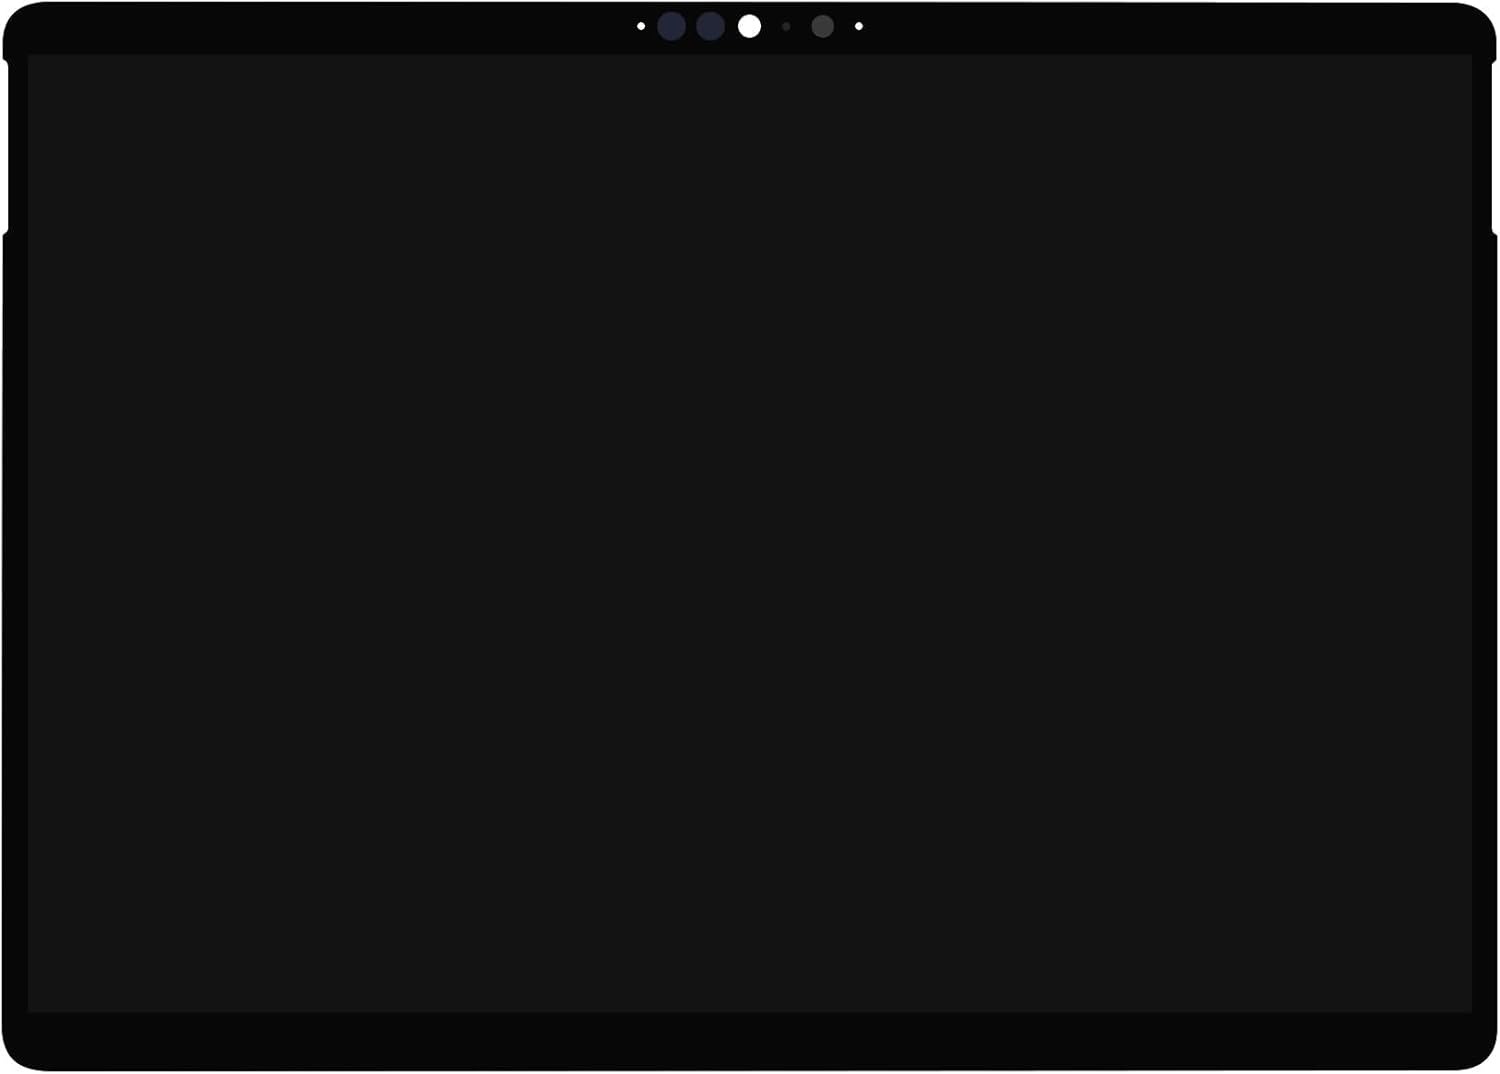The width and height of the screenshot is (1500, 1074).
Task: Click the large white circle in top bezel
Action: (749, 27)
